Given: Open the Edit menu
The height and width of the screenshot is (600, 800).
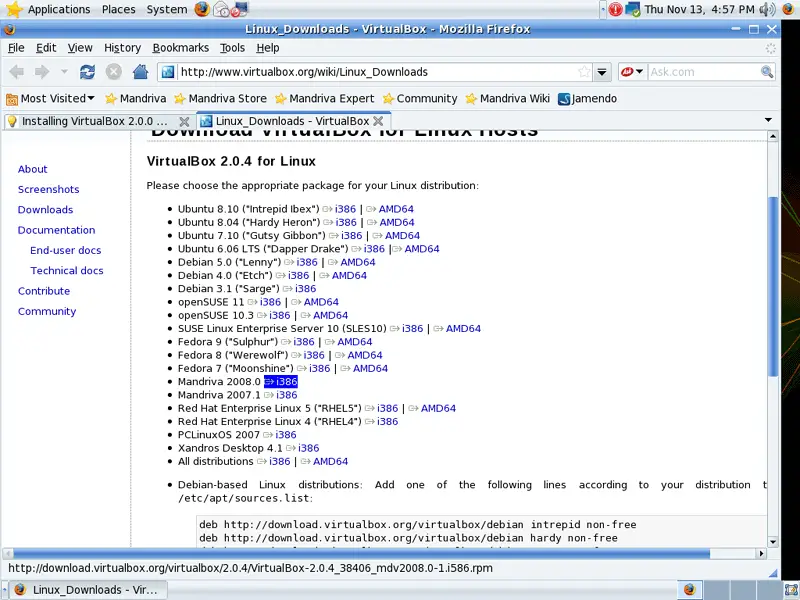Looking at the screenshot, I should pyautogui.click(x=46, y=48).
